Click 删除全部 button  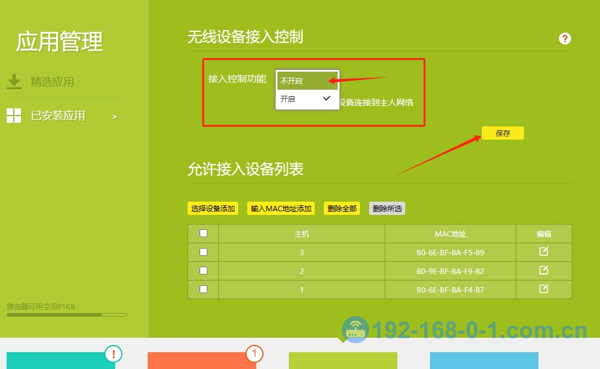click(342, 209)
